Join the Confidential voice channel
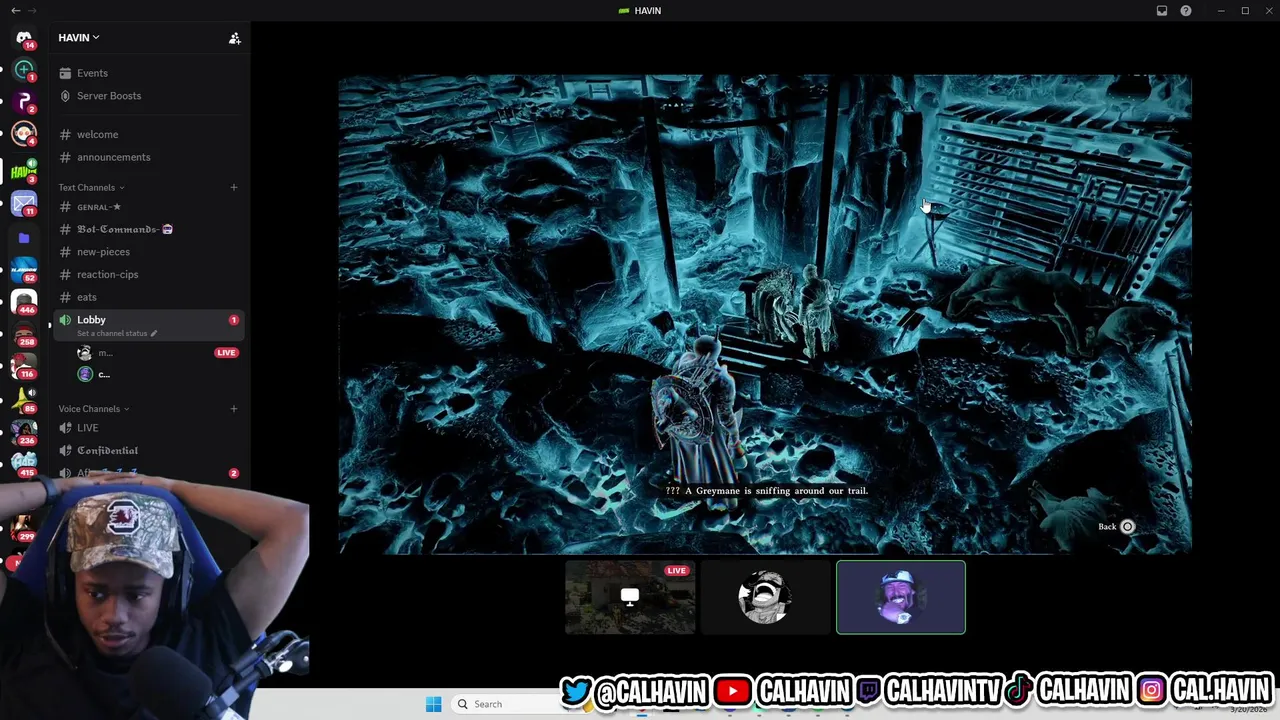This screenshot has height=720, width=1280. pos(150,450)
